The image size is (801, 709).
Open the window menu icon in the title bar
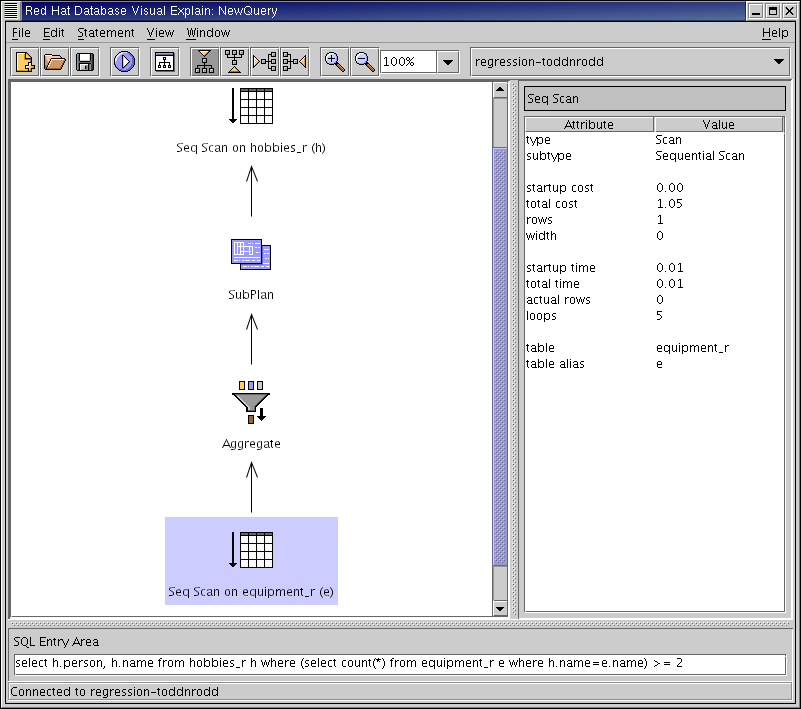click(11, 10)
